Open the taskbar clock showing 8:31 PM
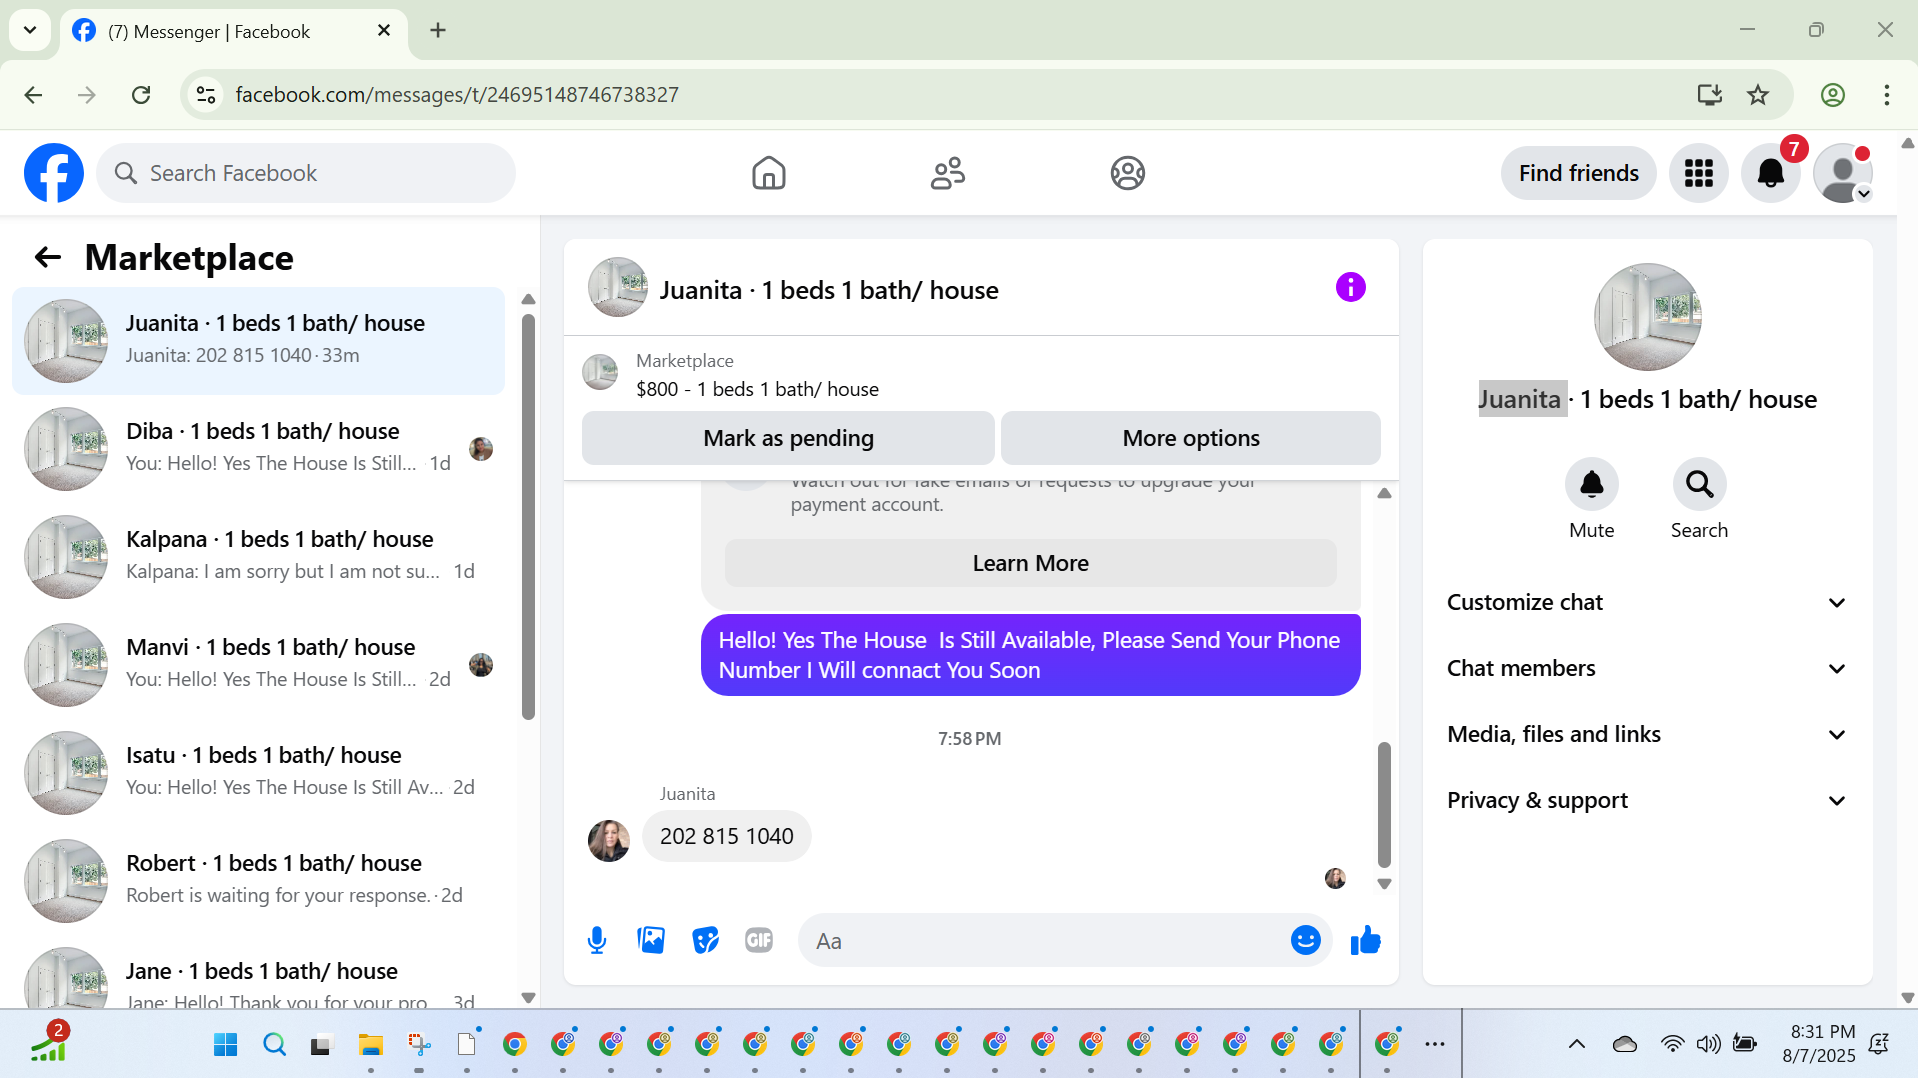Screen dimensions: 1918x1078 1819,1044
